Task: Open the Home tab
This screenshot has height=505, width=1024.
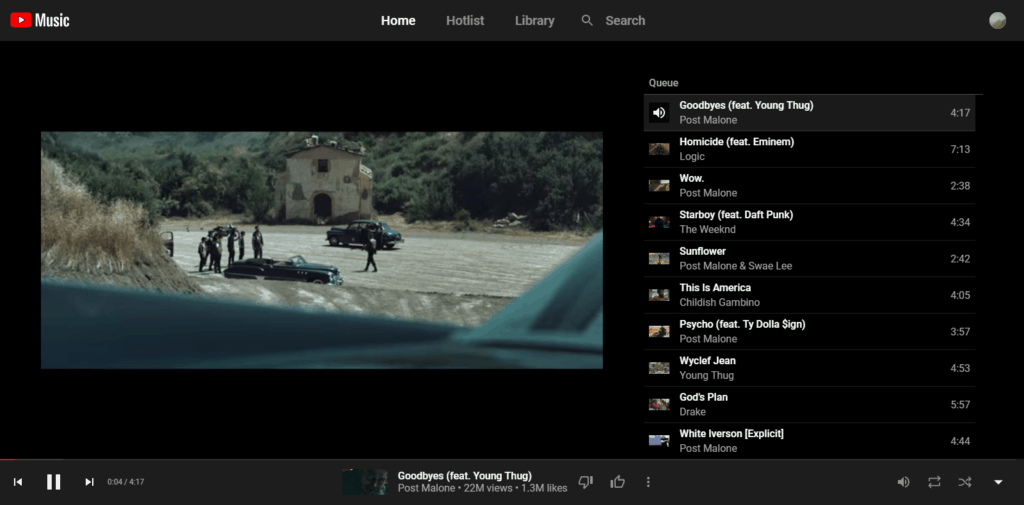Action: click(398, 20)
